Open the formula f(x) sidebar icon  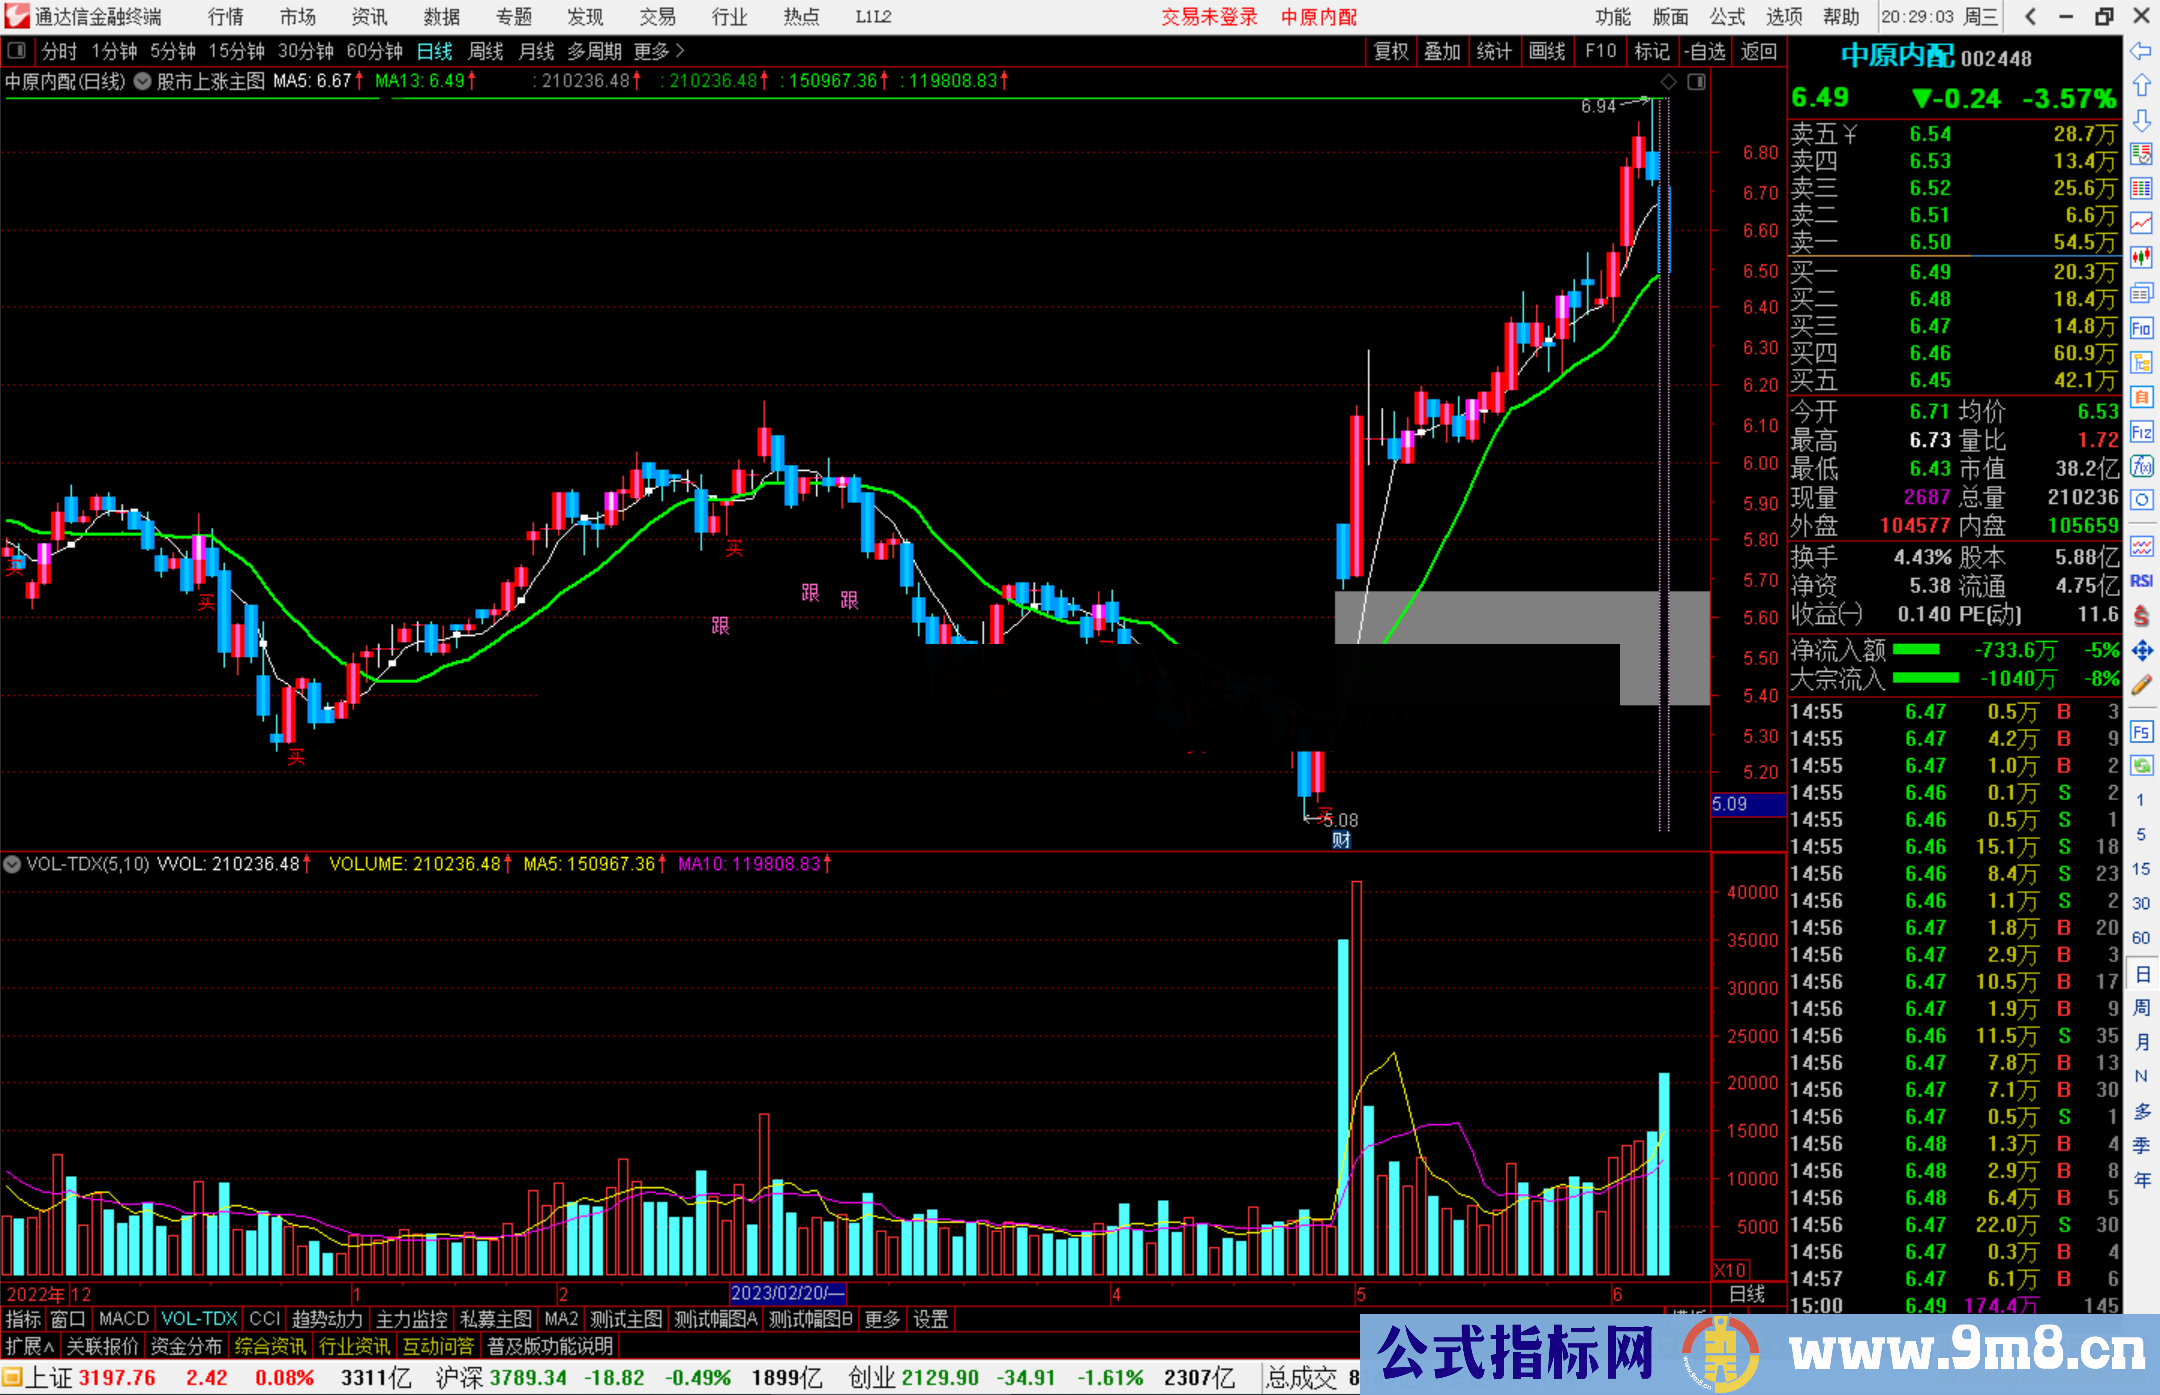click(2141, 466)
